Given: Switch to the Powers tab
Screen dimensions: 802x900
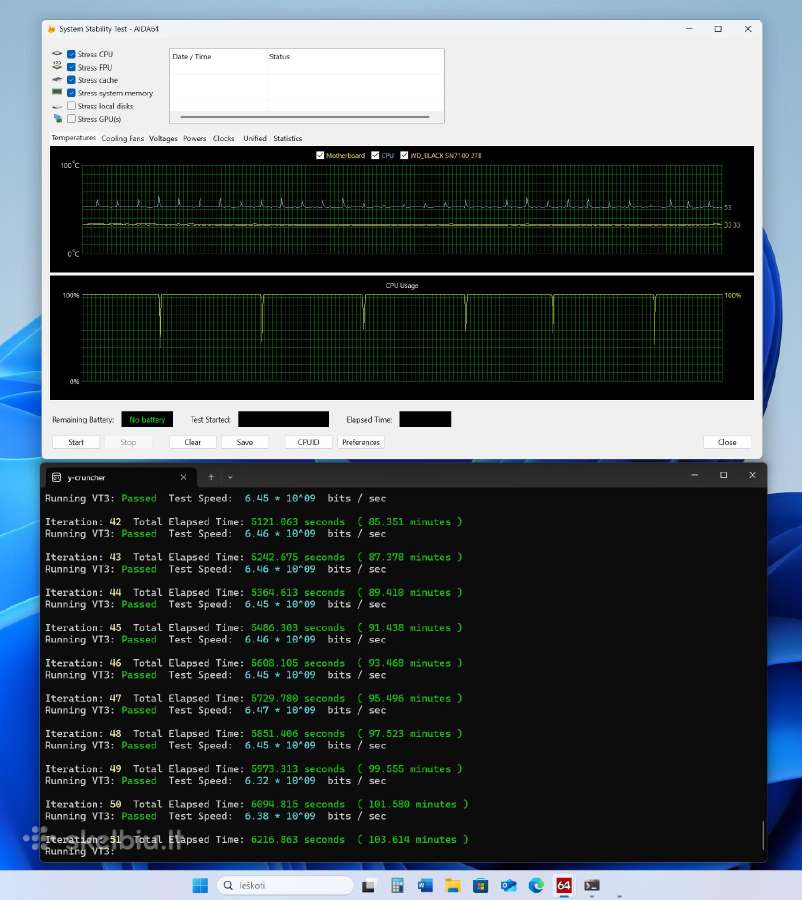Looking at the screenshot, I should pyautogui.click(x=195, y=138).
